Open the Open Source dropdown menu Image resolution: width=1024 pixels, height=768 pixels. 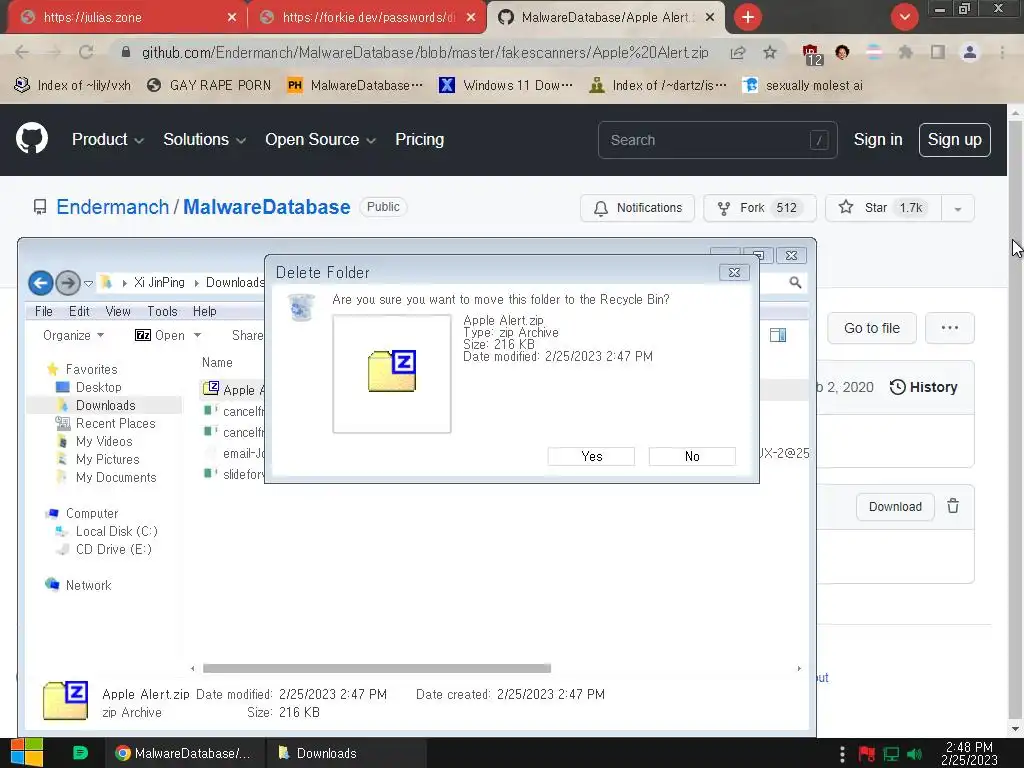(320, 139)
